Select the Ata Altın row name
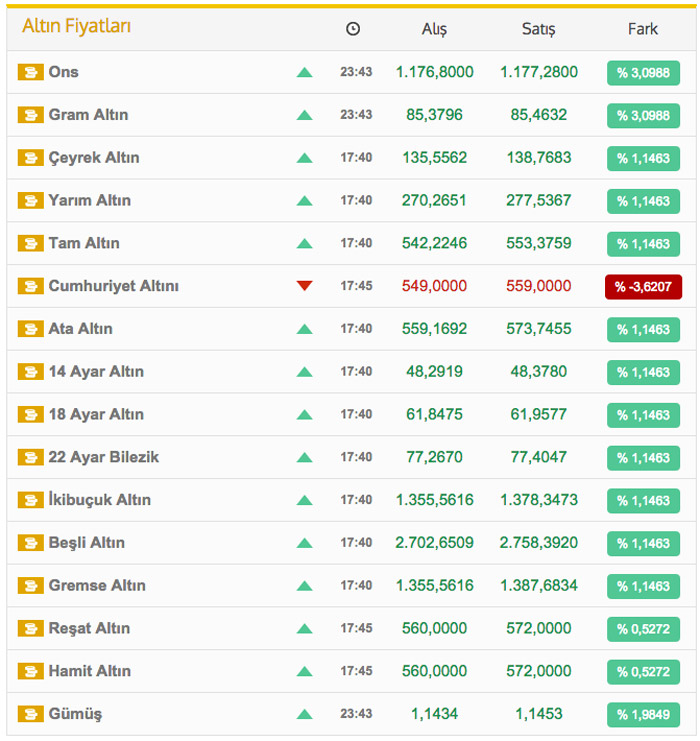 [80, 329]
